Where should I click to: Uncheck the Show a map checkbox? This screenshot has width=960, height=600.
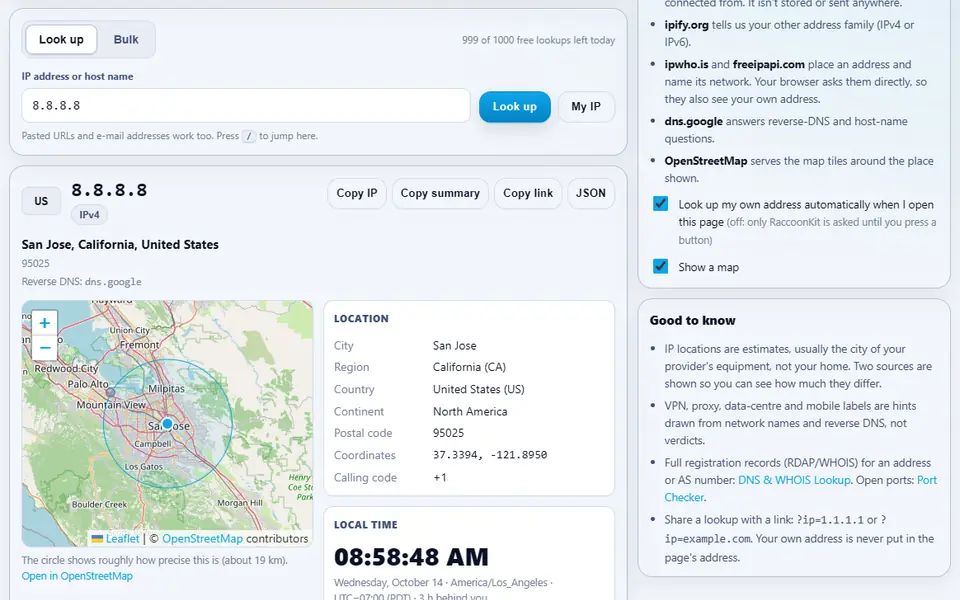(661, 266)
